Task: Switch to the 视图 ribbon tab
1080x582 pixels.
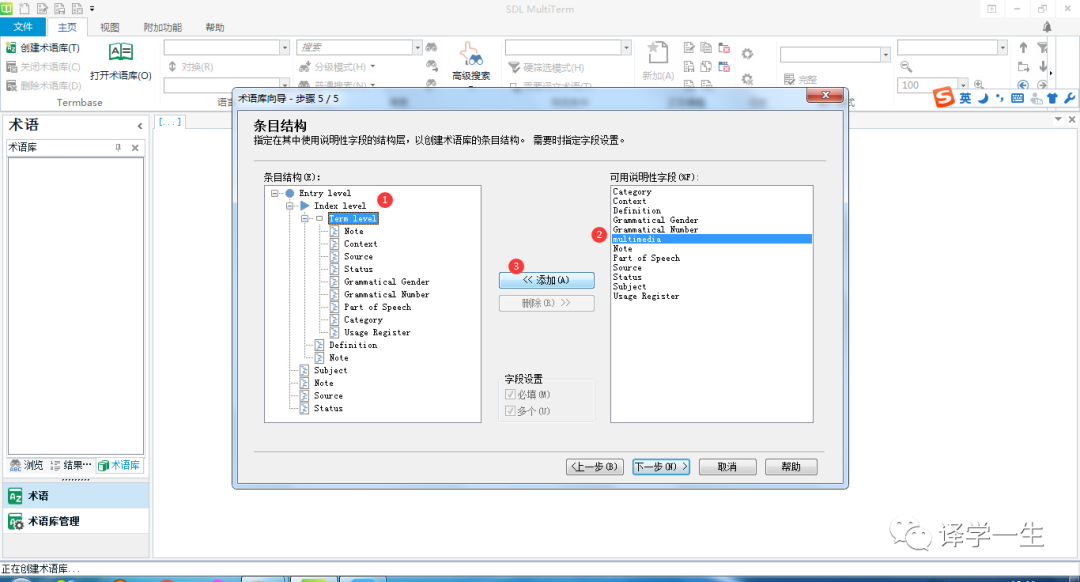Action: 110,27
